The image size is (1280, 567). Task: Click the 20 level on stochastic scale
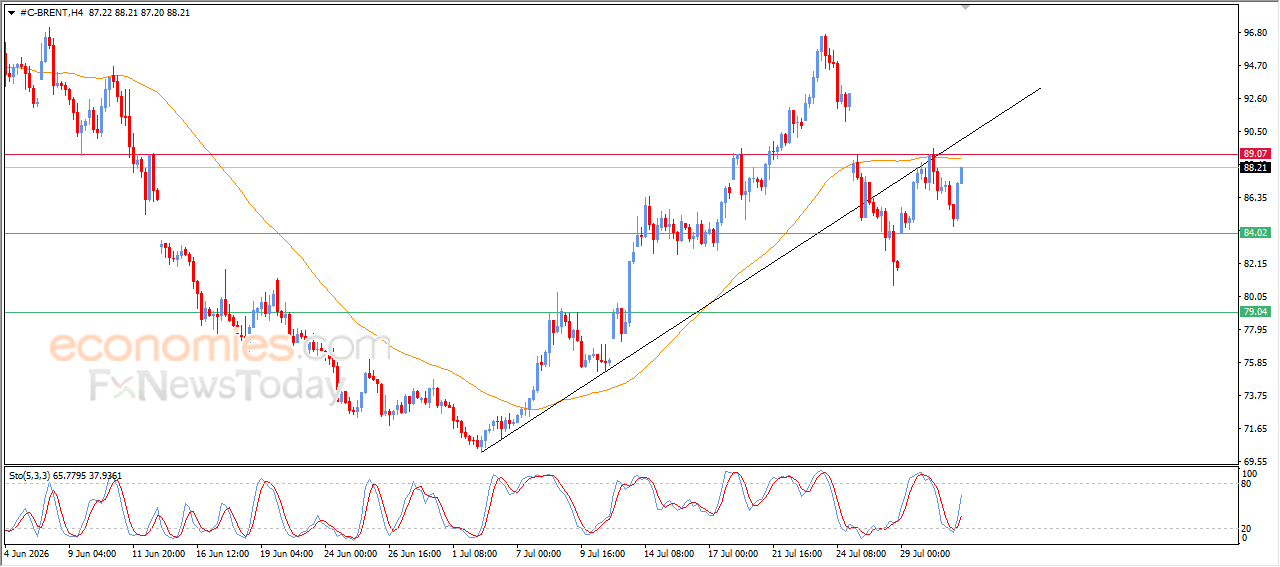click(x=1248, y=528)
